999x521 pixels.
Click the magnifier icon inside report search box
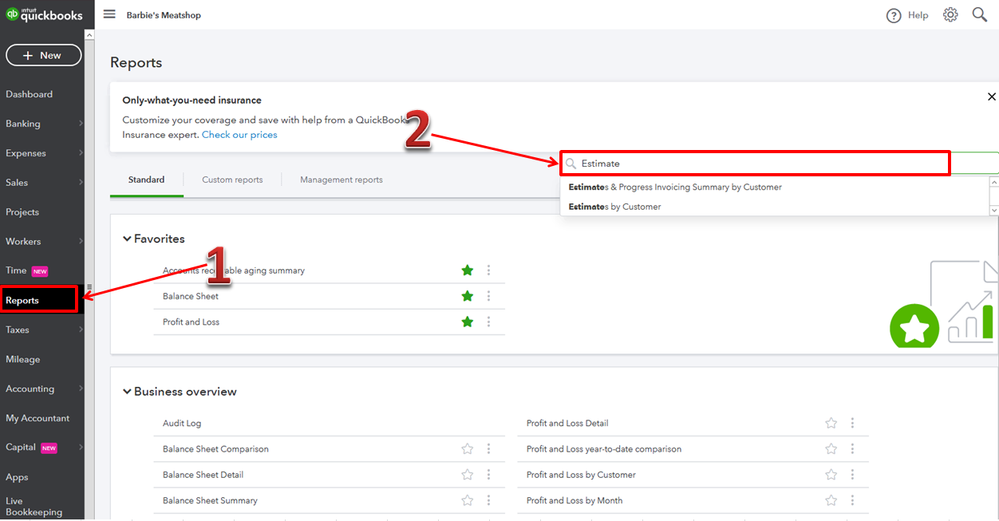pyautogui.click(x=571, y=164)
